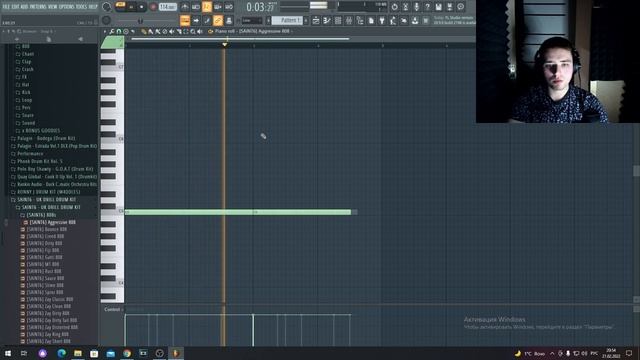Select the piano roll draw pencil tool
The image size is (640, 360).
point(144,31)
